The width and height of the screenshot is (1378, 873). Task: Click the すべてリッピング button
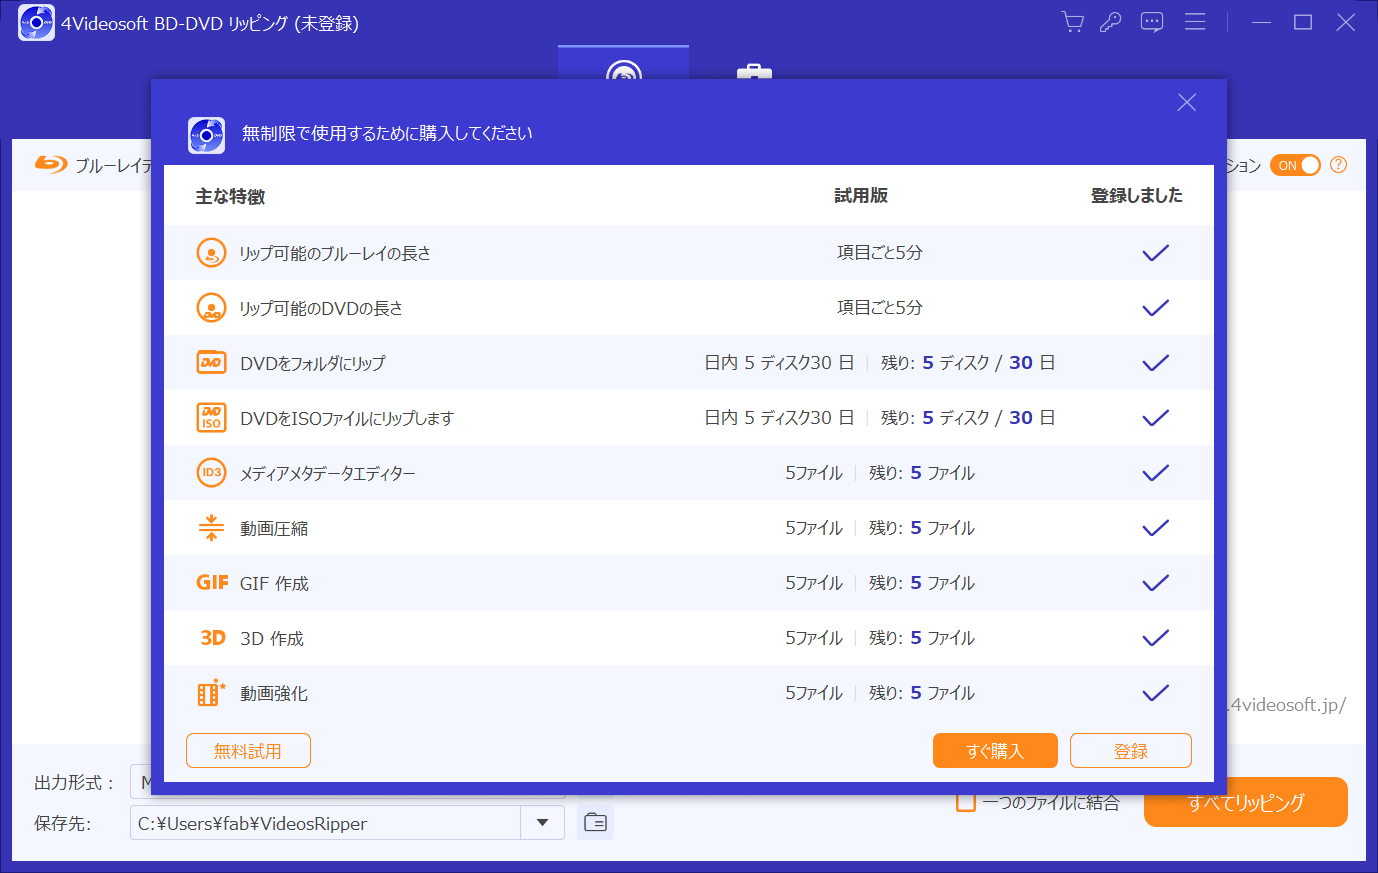click(1246, 802)
